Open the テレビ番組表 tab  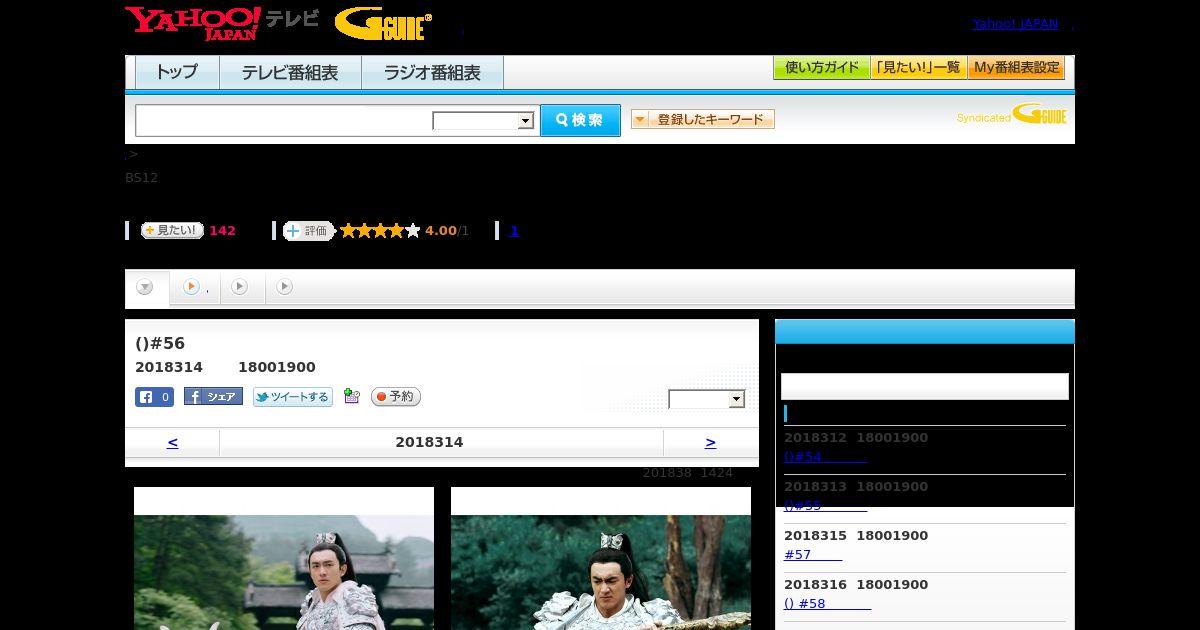(290, 72)
